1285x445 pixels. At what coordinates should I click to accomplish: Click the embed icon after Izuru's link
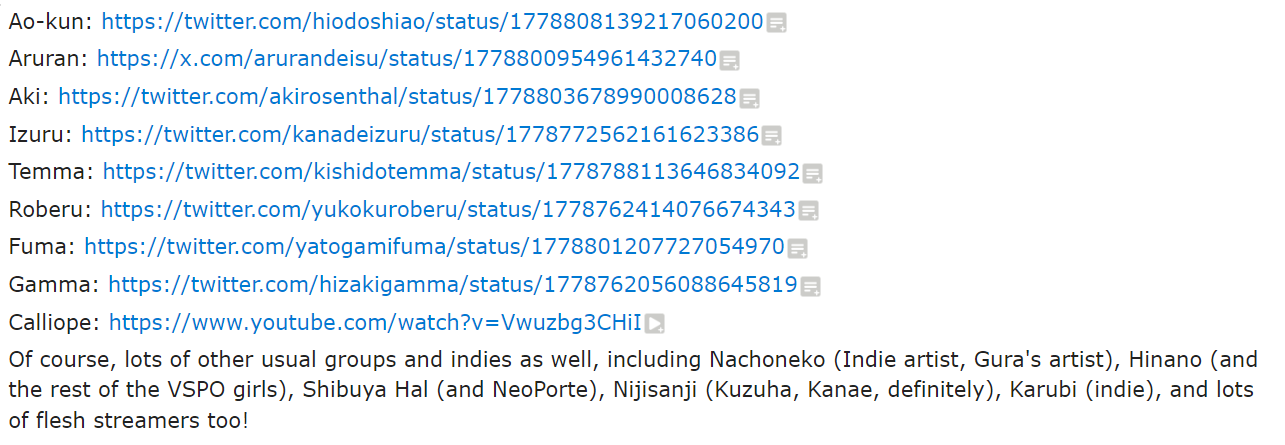[772, 136]
